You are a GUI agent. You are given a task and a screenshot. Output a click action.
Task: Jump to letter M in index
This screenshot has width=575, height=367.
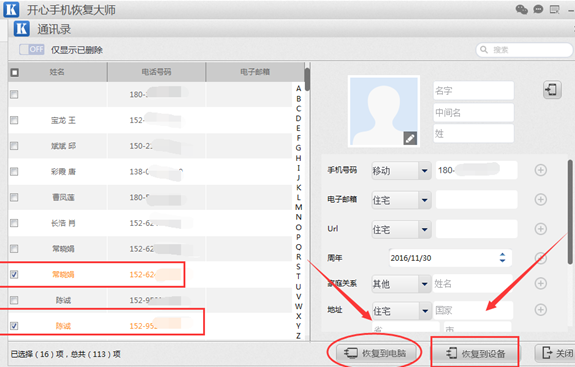[x=299, y=207]
